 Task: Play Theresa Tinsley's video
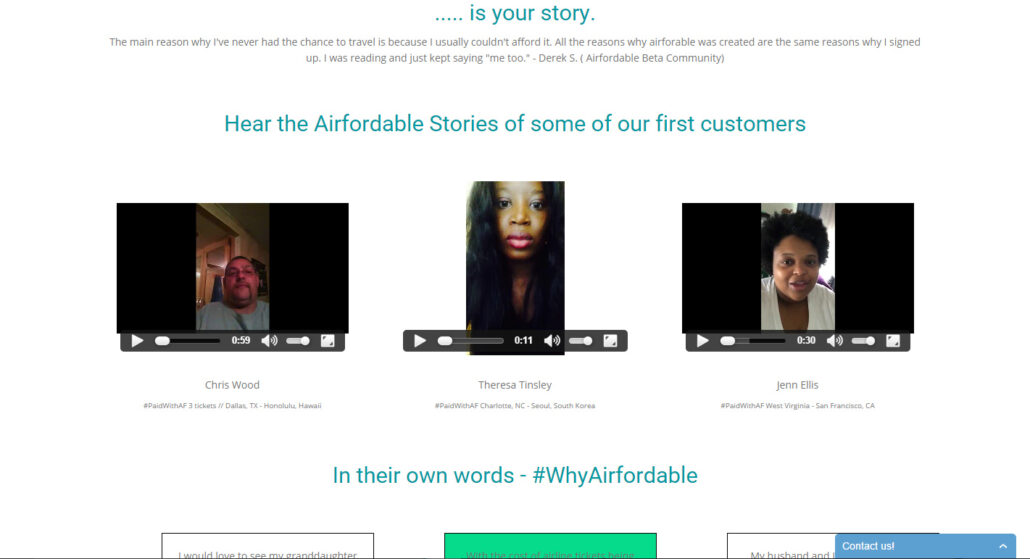click(420, 341)
